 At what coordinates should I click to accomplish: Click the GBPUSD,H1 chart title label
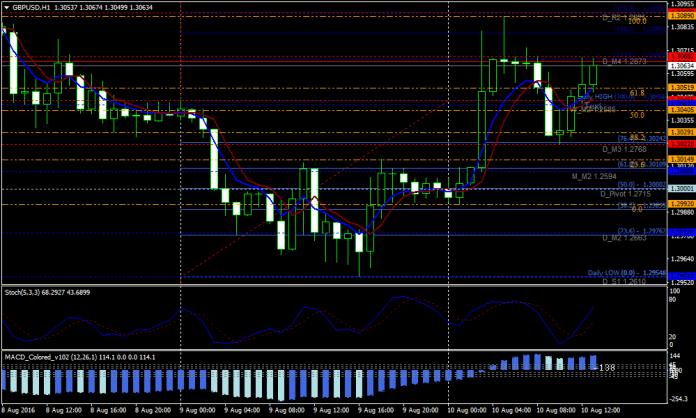tap(31, 6)
